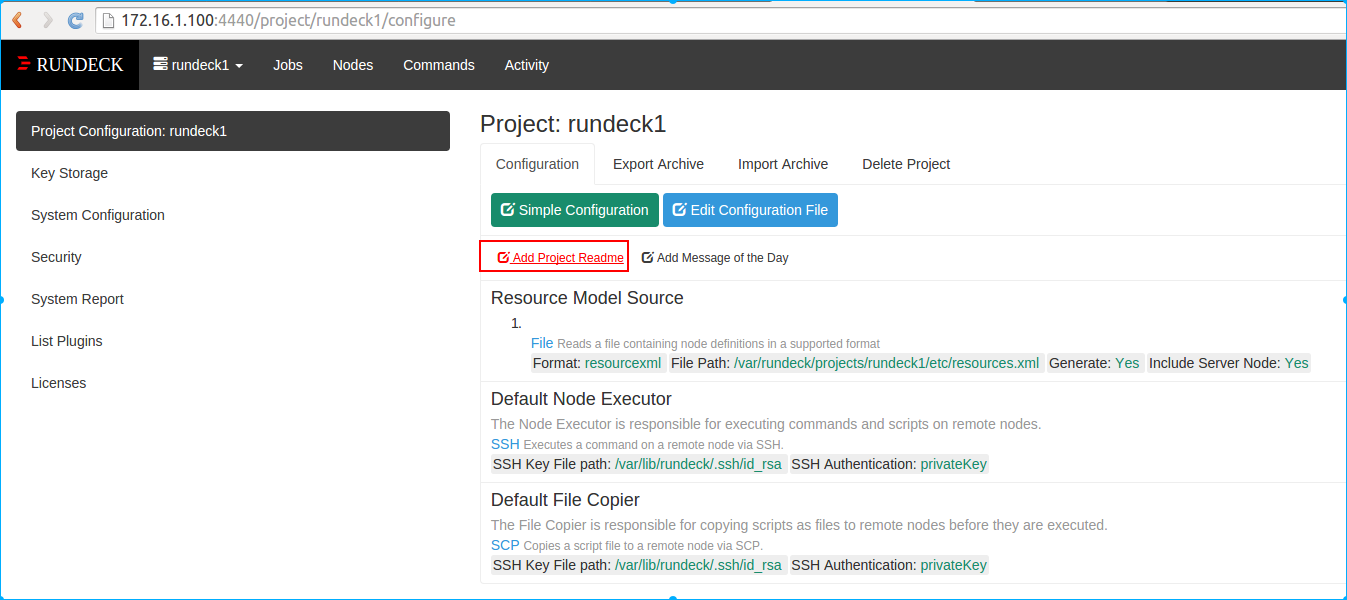The height and width of the screenshot is (600, 1347).
Task: Click SSH key path under Default Node Executor
Action: pyautogui.click(x=698, y=464)
